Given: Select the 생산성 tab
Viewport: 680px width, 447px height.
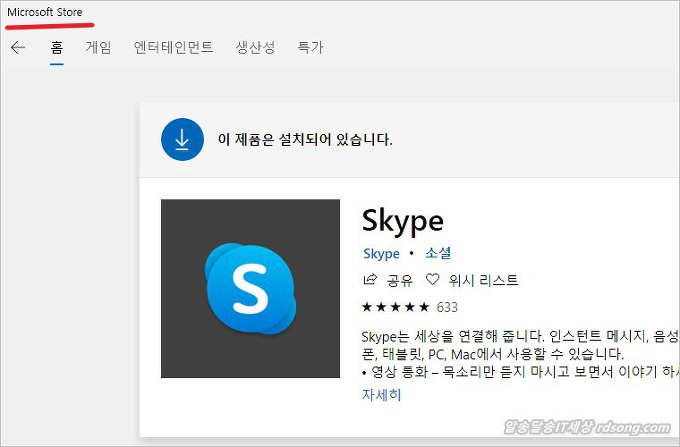Looking at the screenshot, I should pos(255,47).
